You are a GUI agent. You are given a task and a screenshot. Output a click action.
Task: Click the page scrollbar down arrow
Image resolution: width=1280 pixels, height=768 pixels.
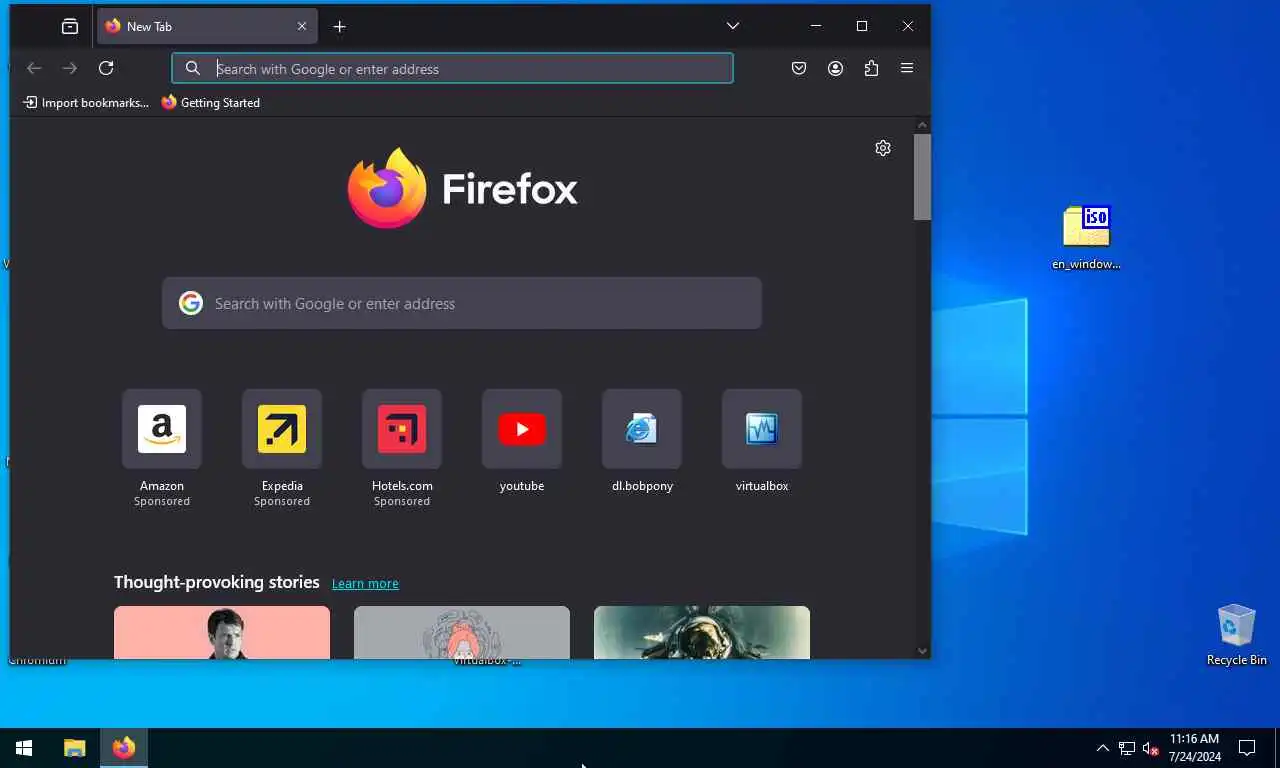[x=922, y=651]
